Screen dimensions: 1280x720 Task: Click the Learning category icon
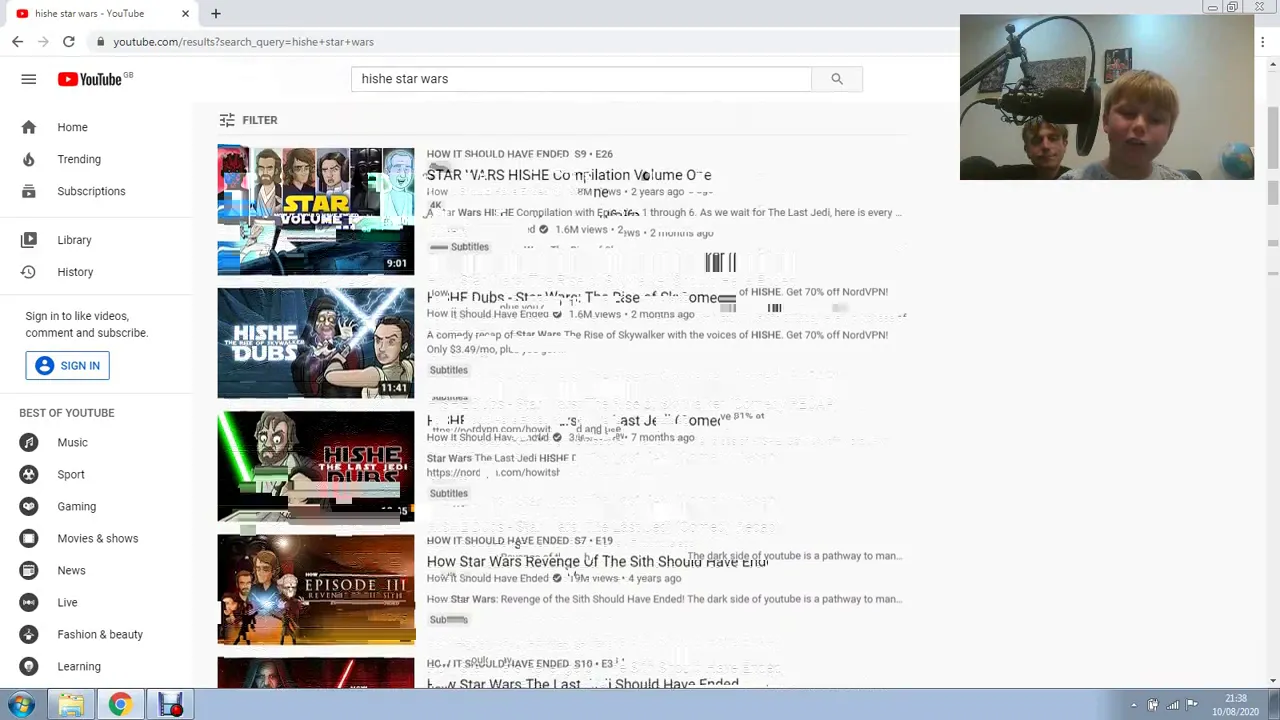(28, 666)
